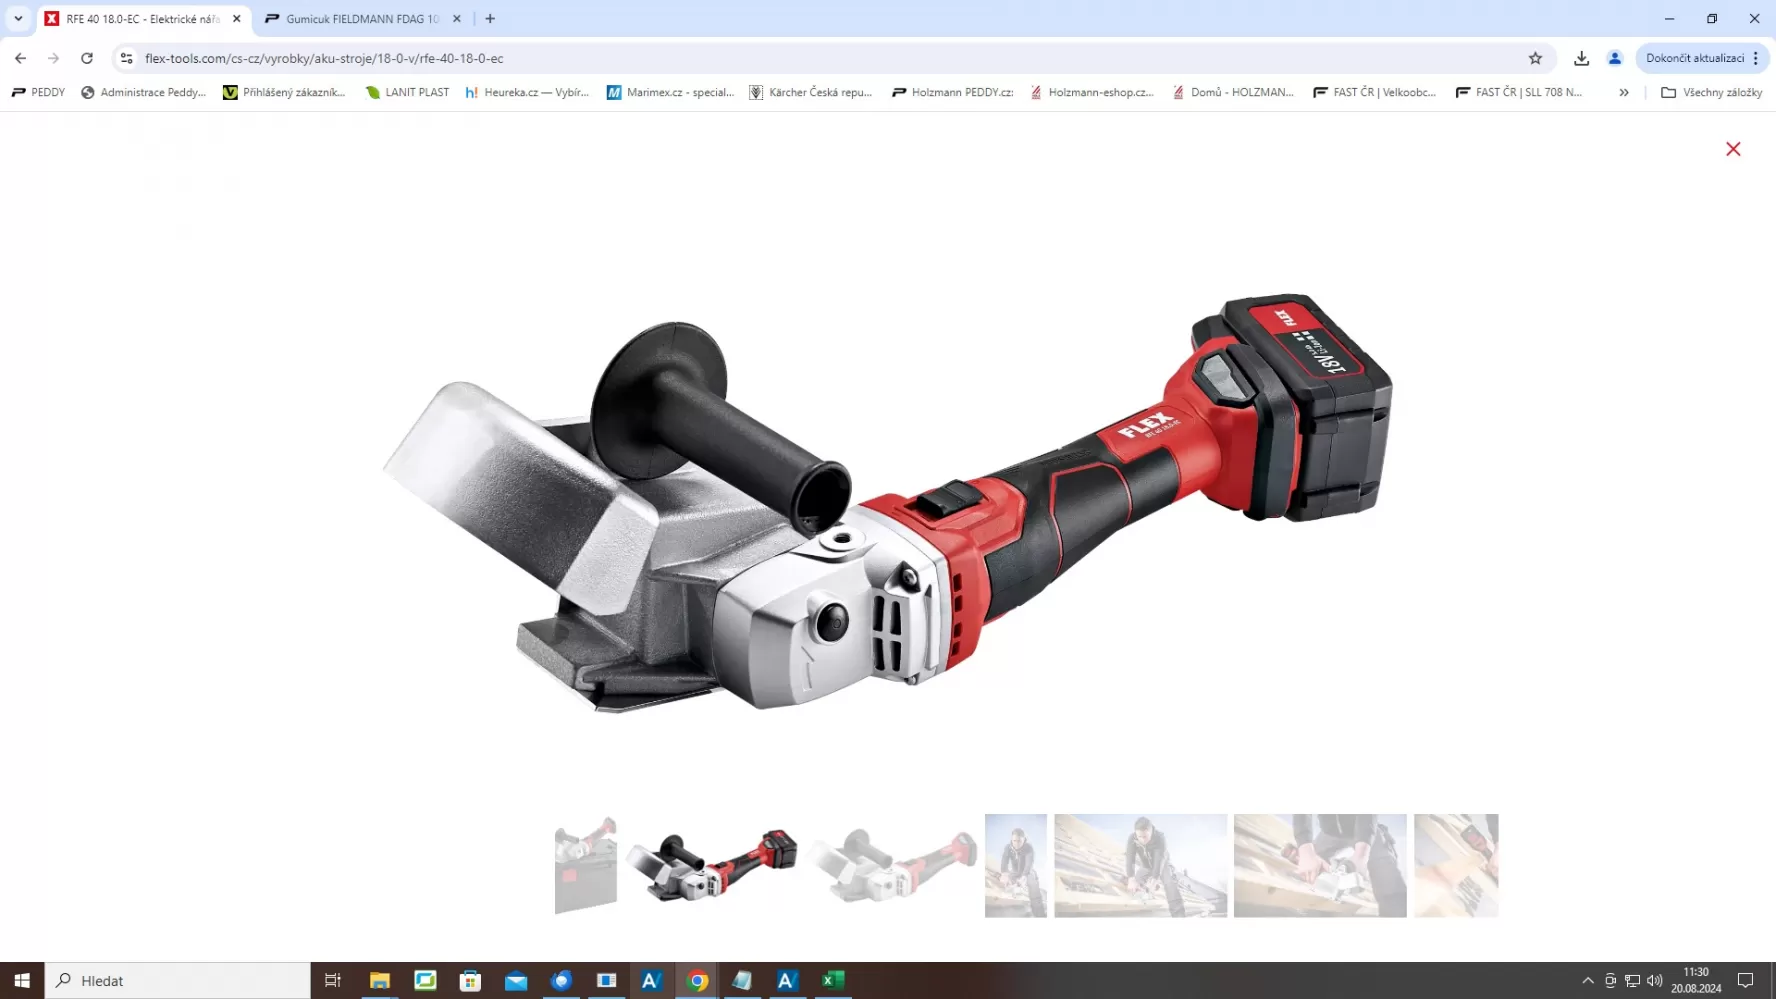The image size is (1776, 999).
Task: Open FAST ČR | Velkoobchod bookmark
Action: click(x=1374, y=92)
